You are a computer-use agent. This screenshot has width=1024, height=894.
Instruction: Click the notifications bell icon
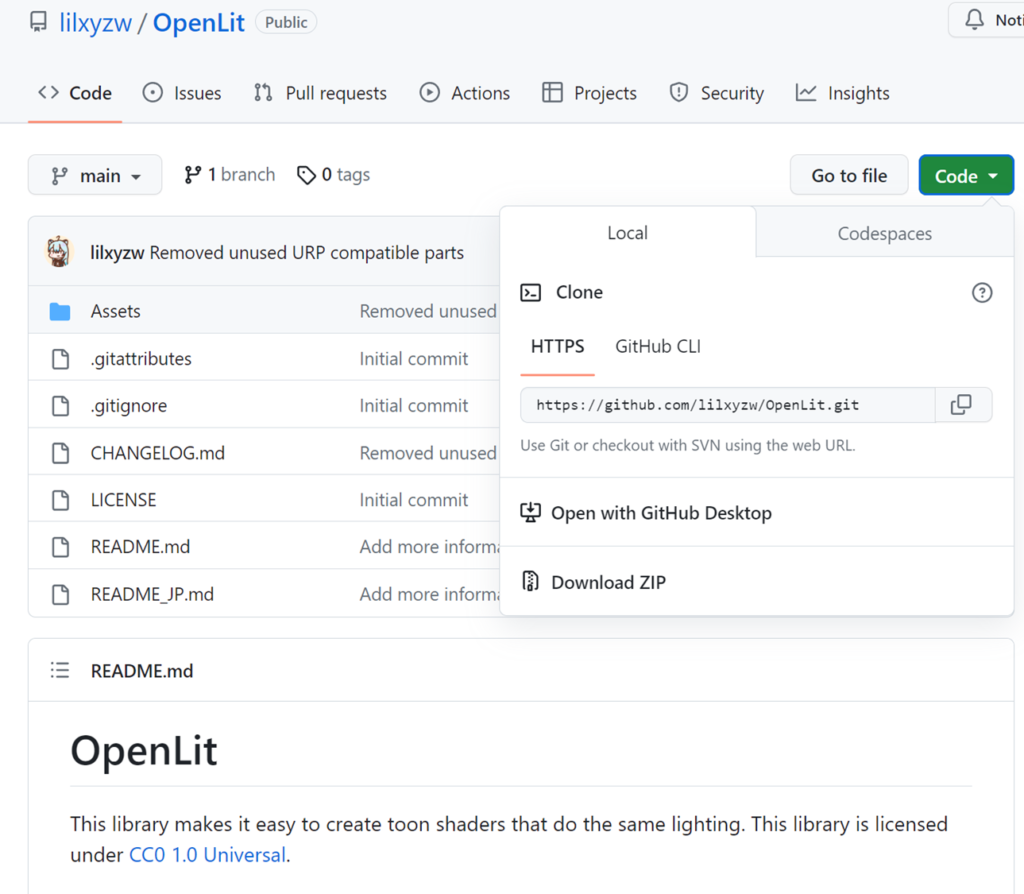tap(974, 20)
